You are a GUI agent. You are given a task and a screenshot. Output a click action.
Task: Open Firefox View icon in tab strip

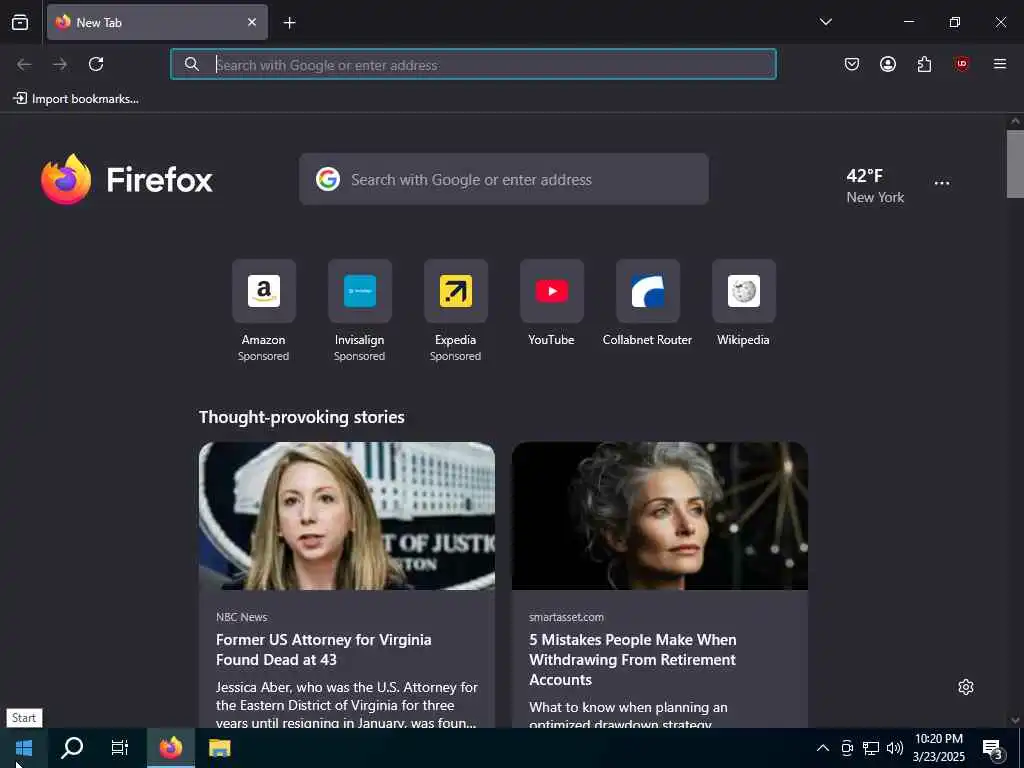(20, 22)
